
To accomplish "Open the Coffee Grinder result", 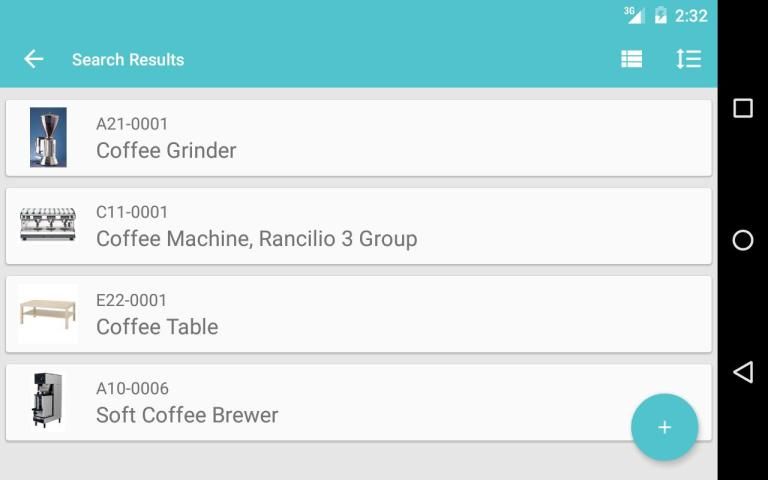I will click(x=166, y=151).
